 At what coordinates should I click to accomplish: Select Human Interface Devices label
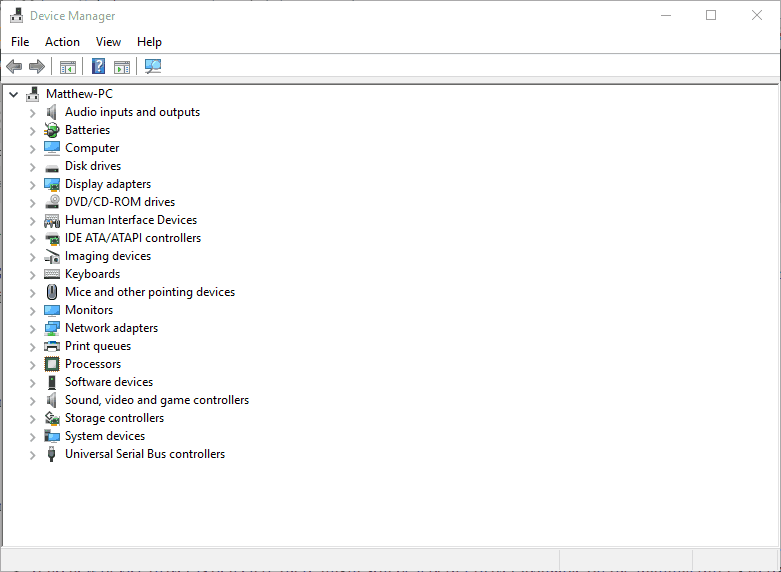pos(131,220)
